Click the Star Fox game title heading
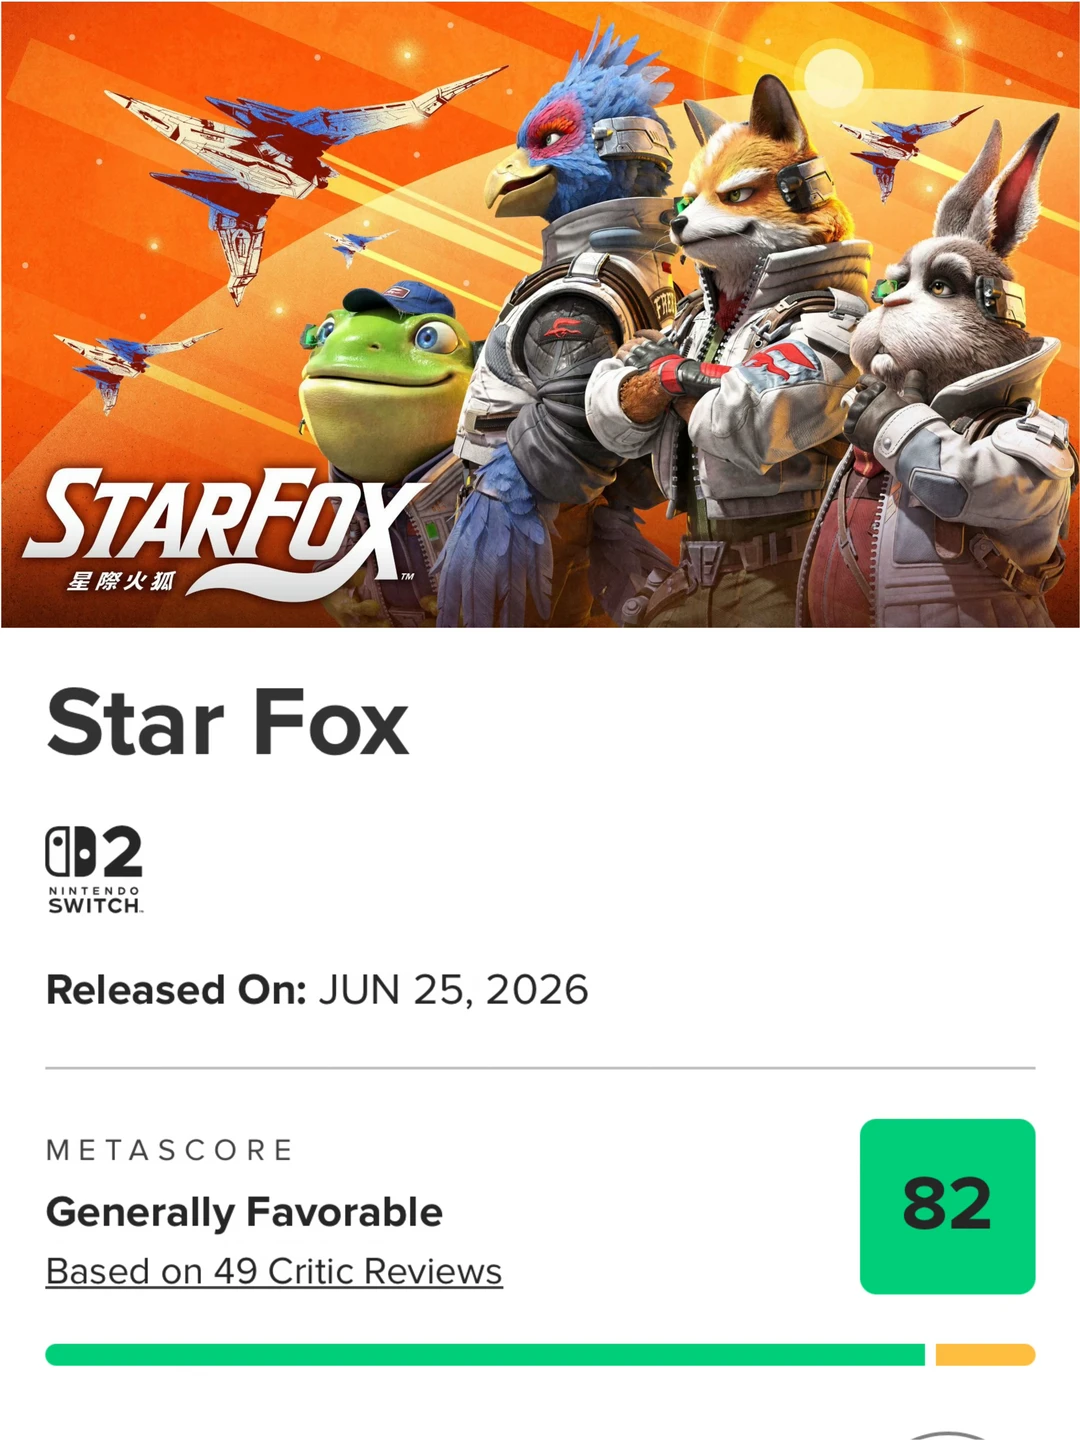Image resolution: width=1080 pixels, height=1440 pixels. tap(228, 723)
